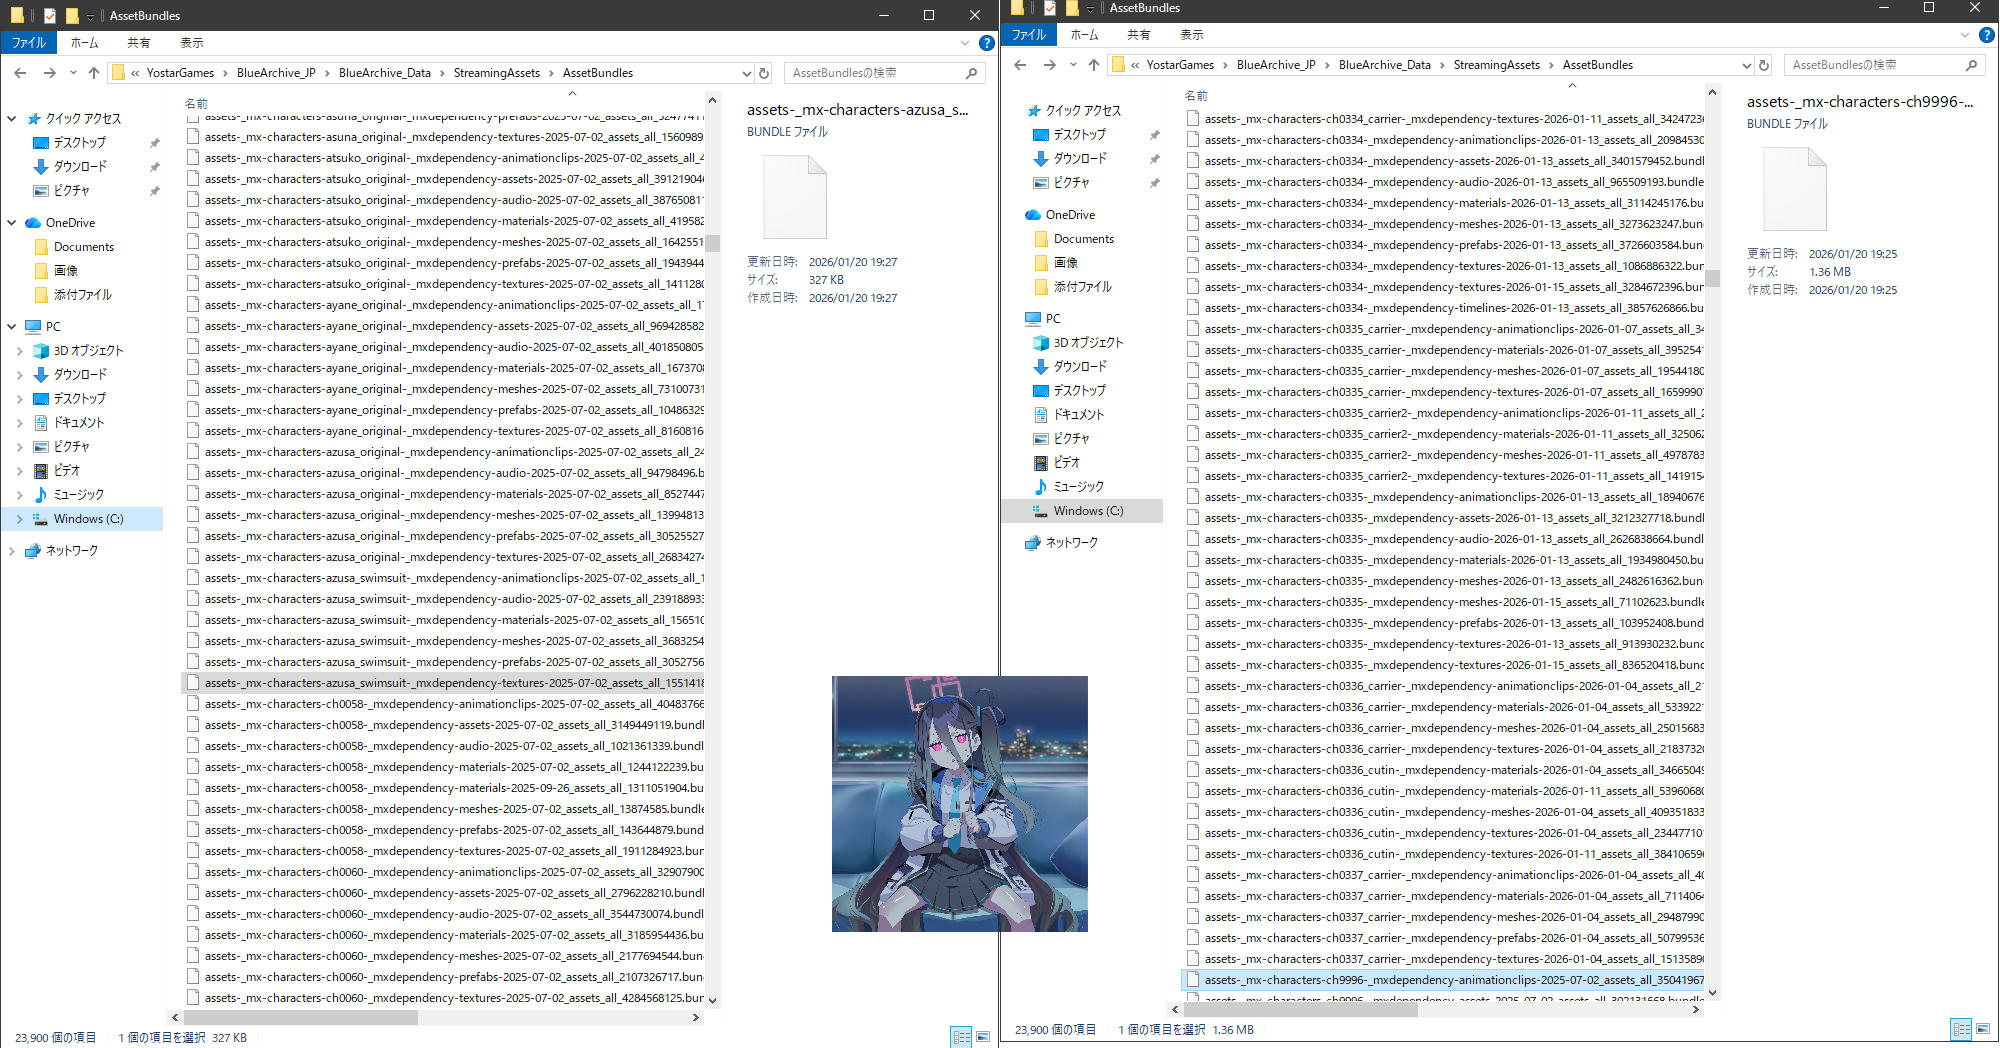Click the search magnifier icon in the right window
The height and width of the screenshot is (1048, 2000).
click(1971, 65)
